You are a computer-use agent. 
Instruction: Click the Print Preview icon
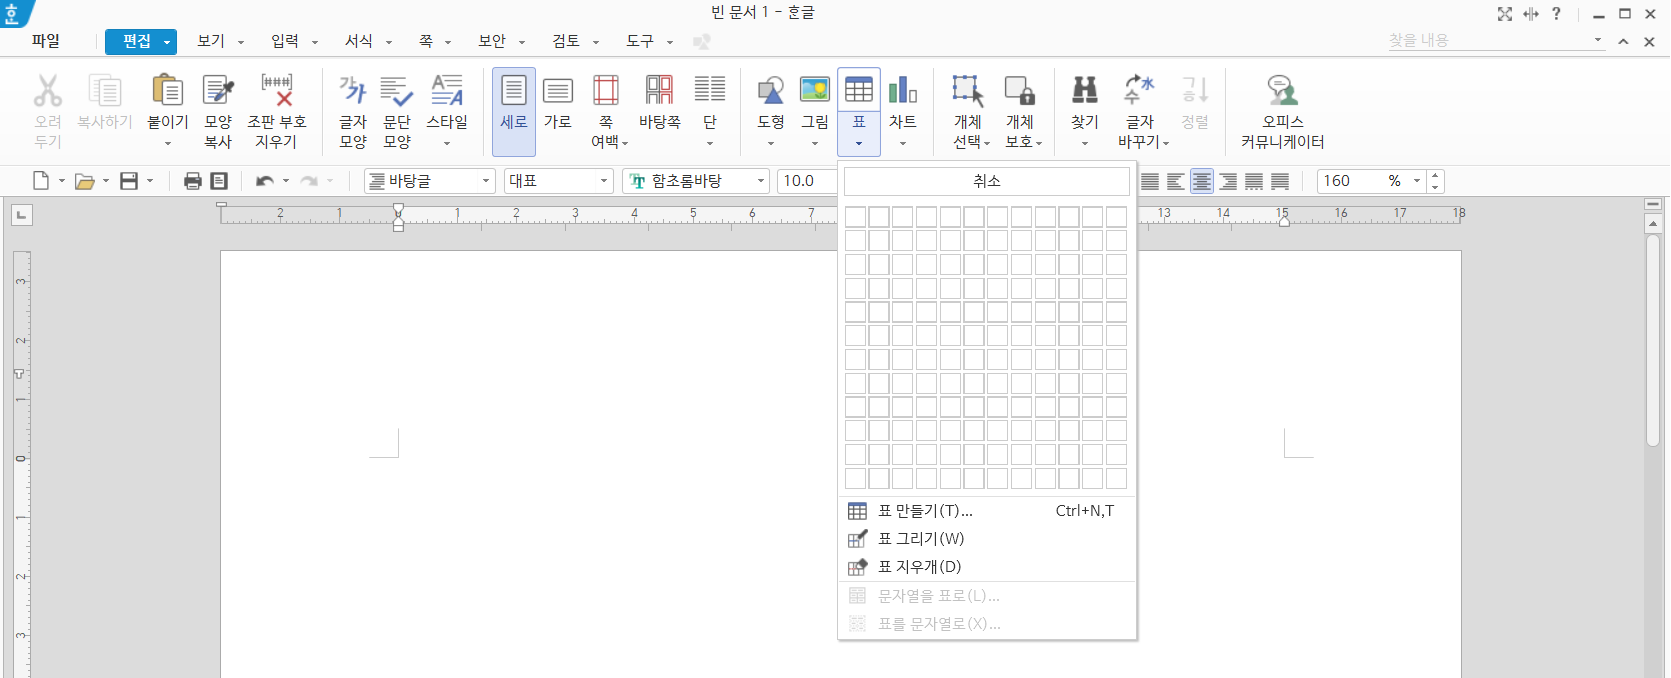click(219, 181)
